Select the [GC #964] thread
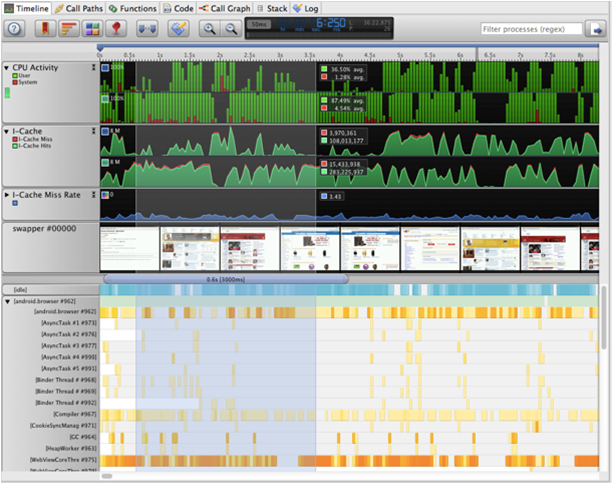The width and height of the screenshot is (613, 484). [83, 437]
